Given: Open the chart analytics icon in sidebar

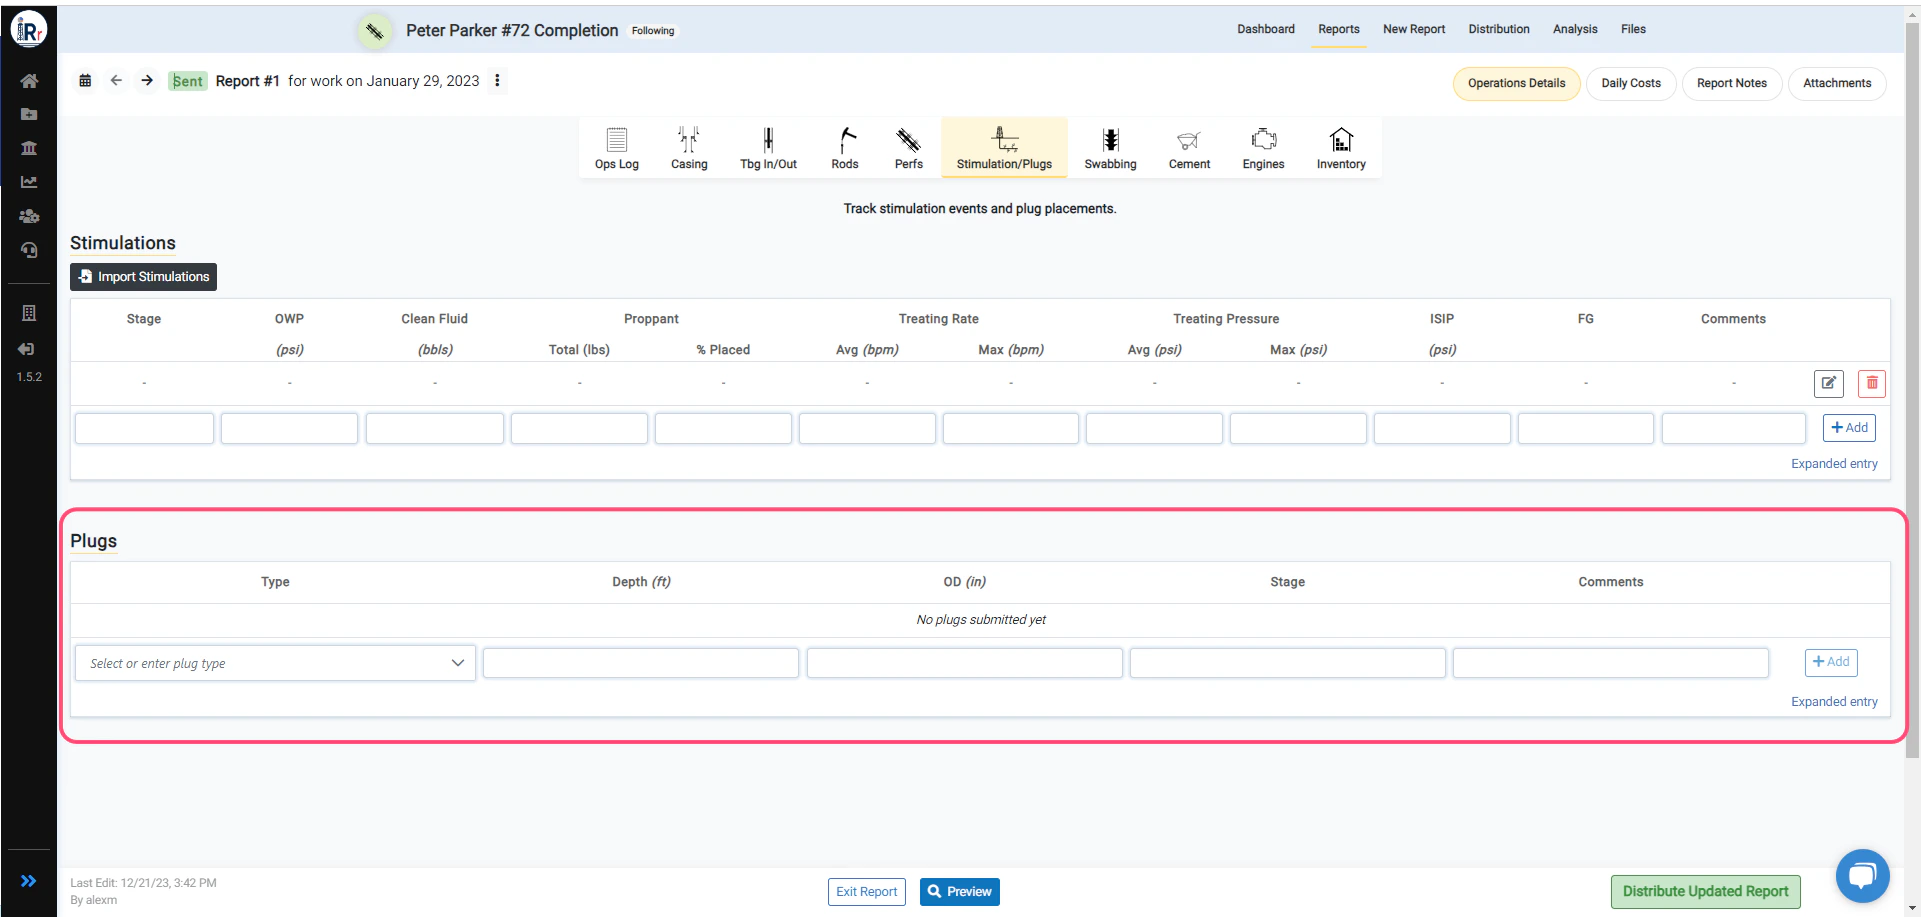Looking at the screenshot, I should (29, 182).
